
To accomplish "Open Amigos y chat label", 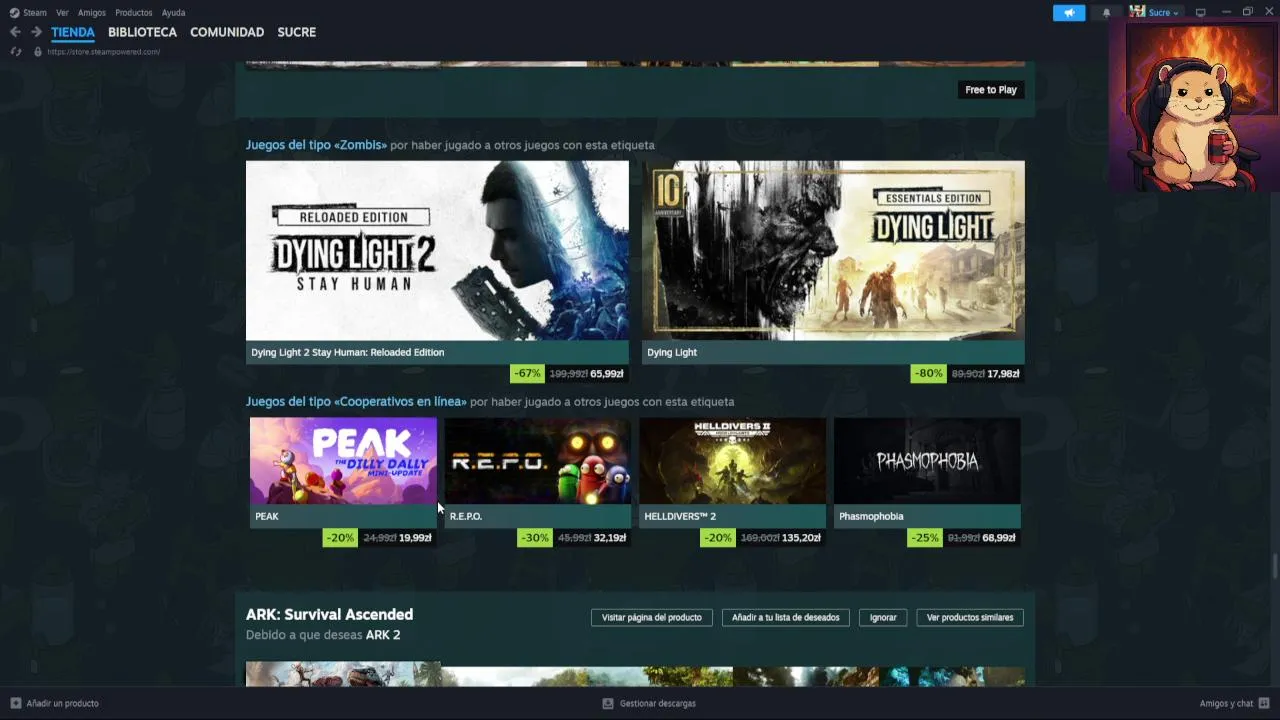I will tap(1226, 703).
